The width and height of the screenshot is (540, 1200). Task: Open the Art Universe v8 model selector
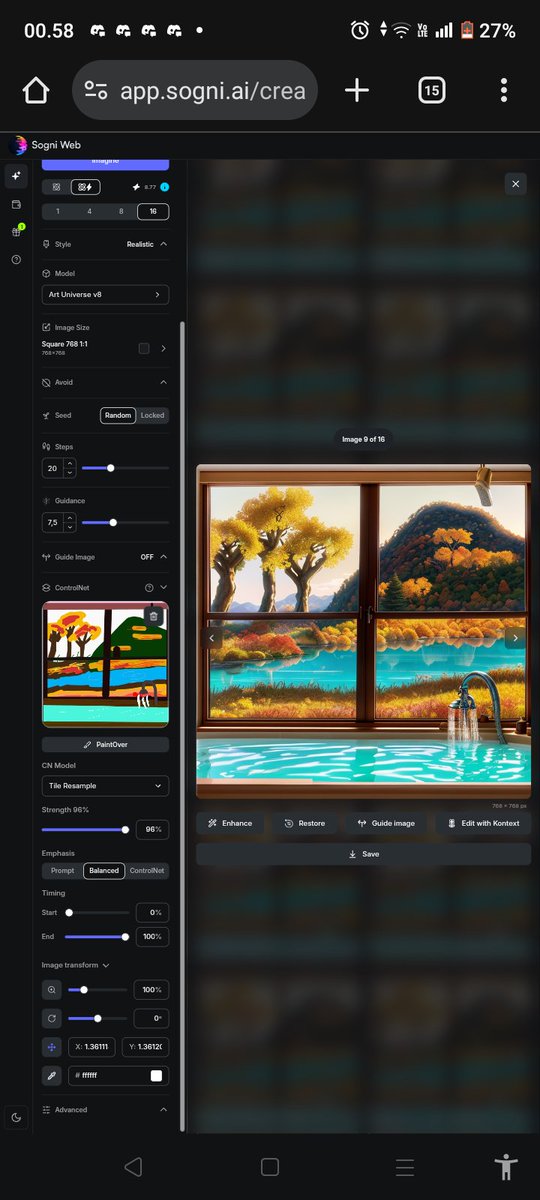tap(105, 295)
